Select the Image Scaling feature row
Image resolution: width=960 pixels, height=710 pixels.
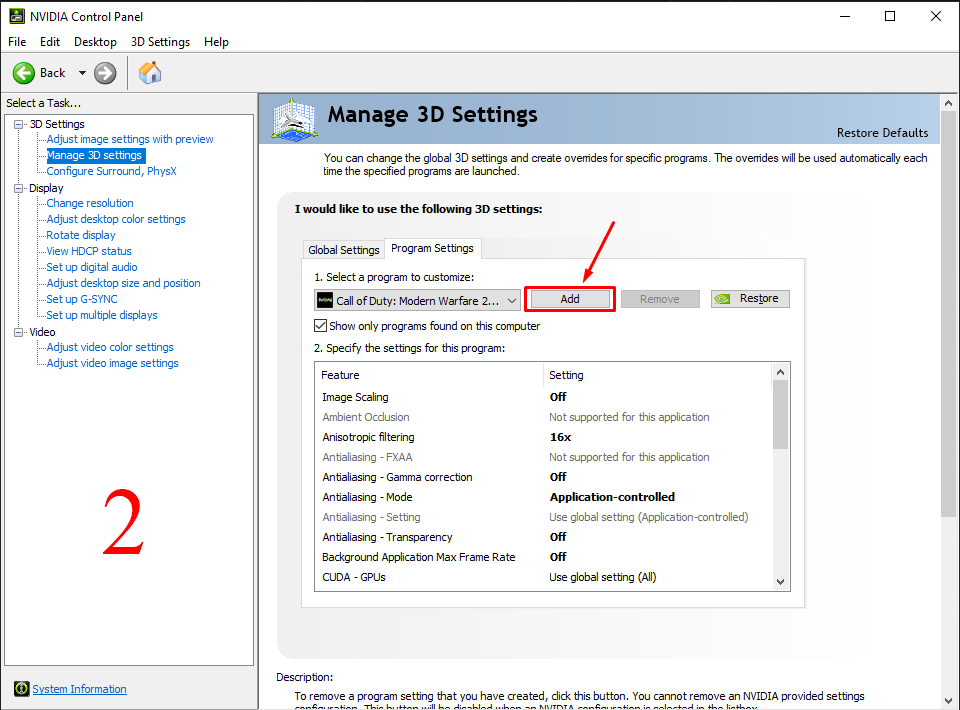pos(544,397)
